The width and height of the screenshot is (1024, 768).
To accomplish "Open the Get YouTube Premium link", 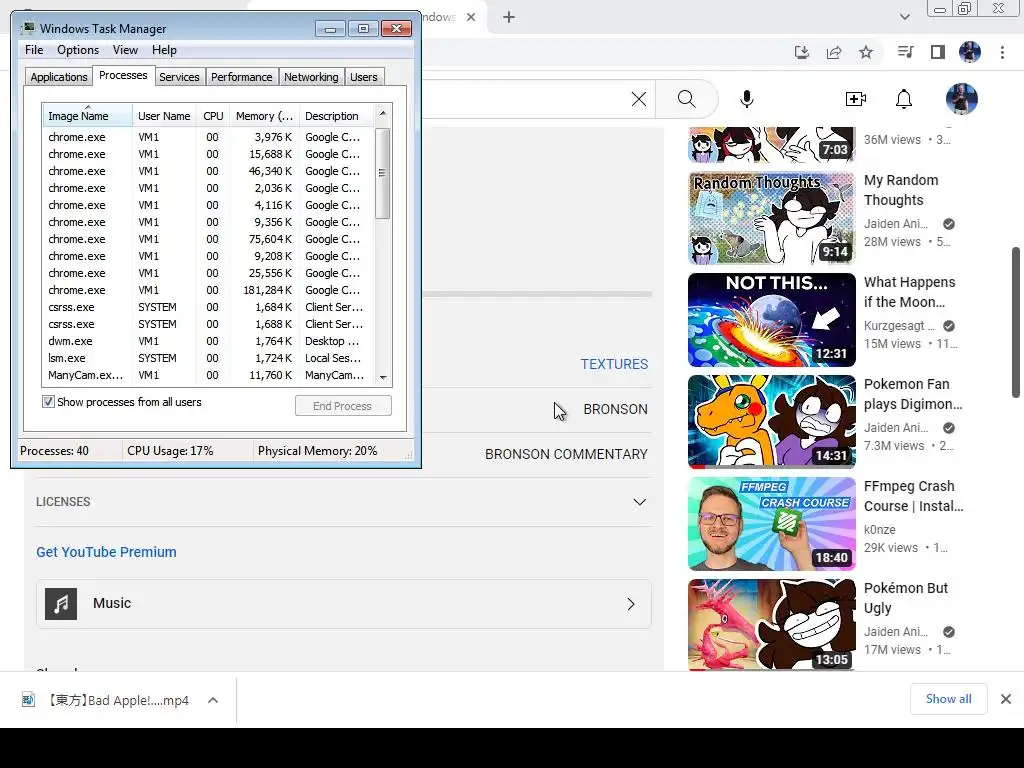I will click(x=106, y=552).
